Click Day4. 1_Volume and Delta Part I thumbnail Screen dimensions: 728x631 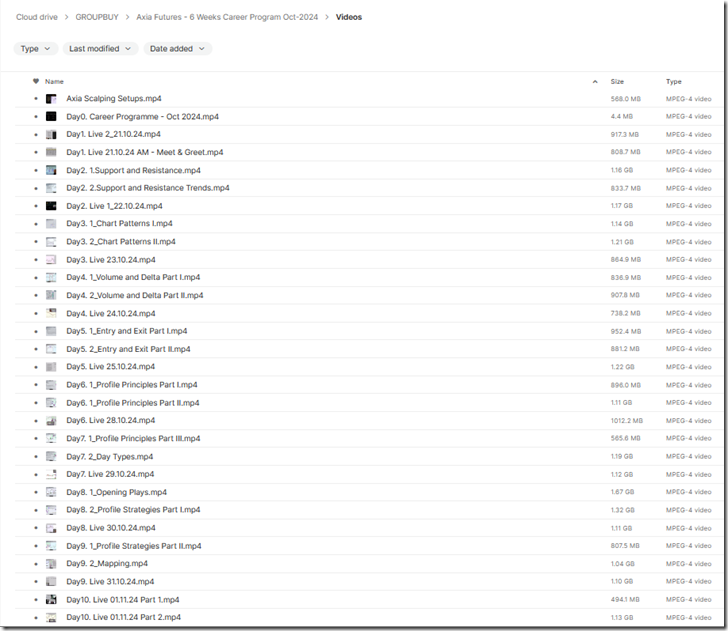(51, 278)
